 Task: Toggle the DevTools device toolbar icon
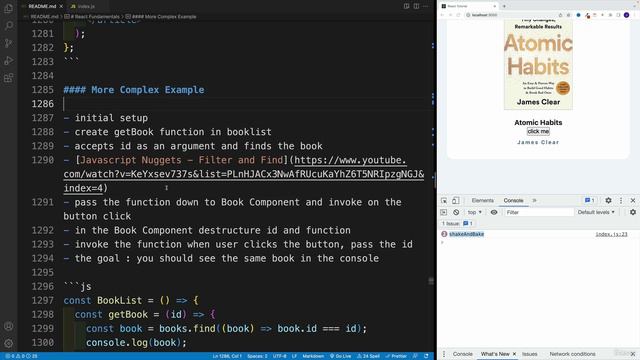(x=456, y=200)
